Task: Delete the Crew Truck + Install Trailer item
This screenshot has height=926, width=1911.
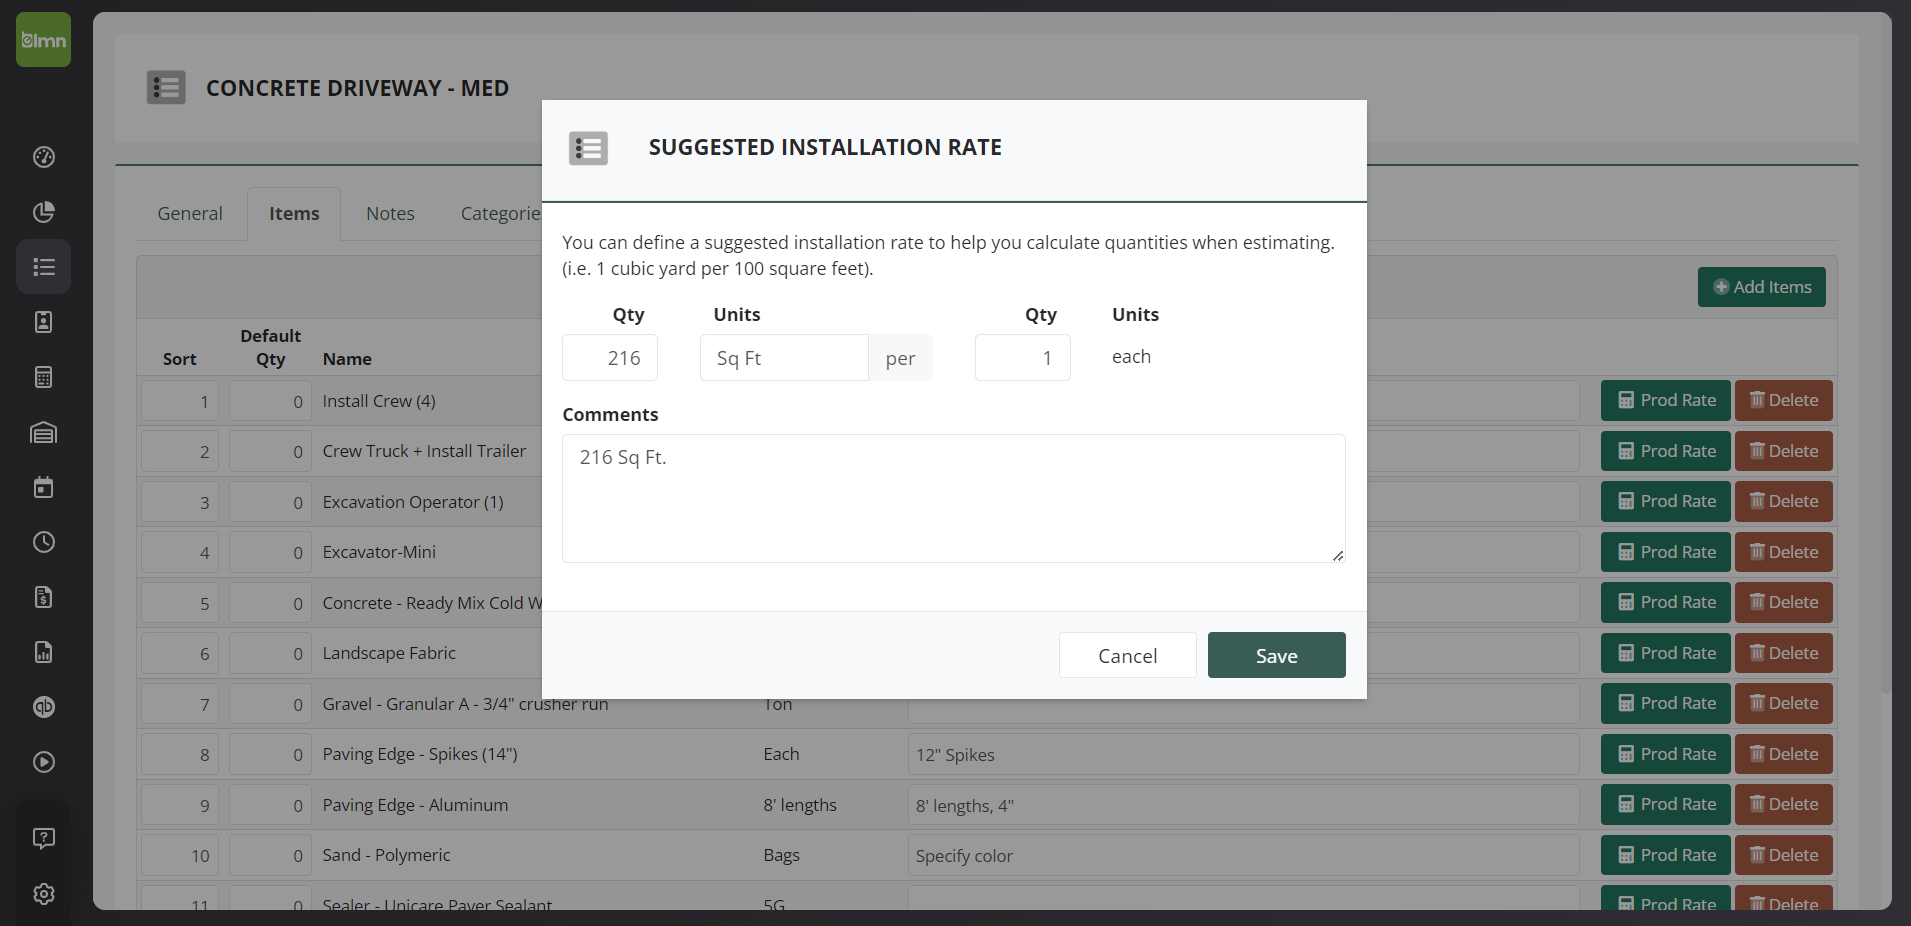Action: coord(1783,451)
